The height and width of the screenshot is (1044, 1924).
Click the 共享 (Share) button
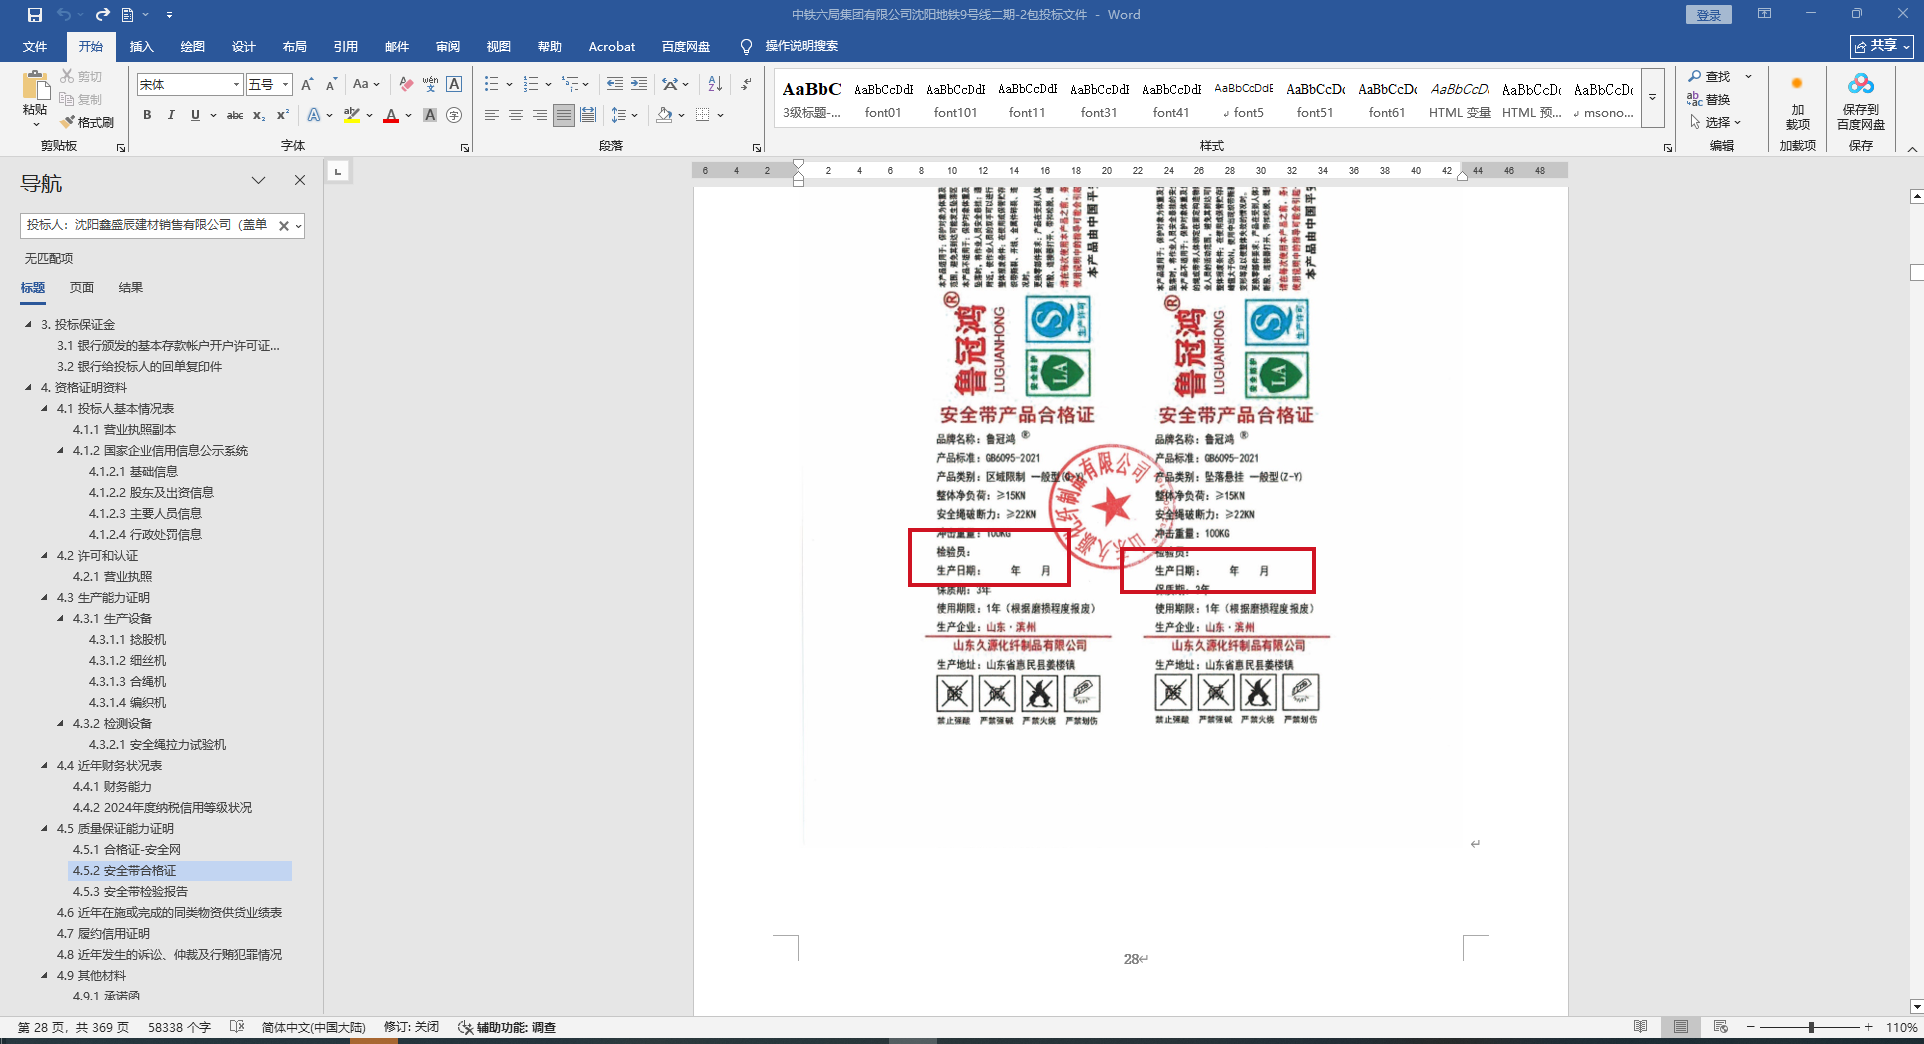(x=1882, y=46)
